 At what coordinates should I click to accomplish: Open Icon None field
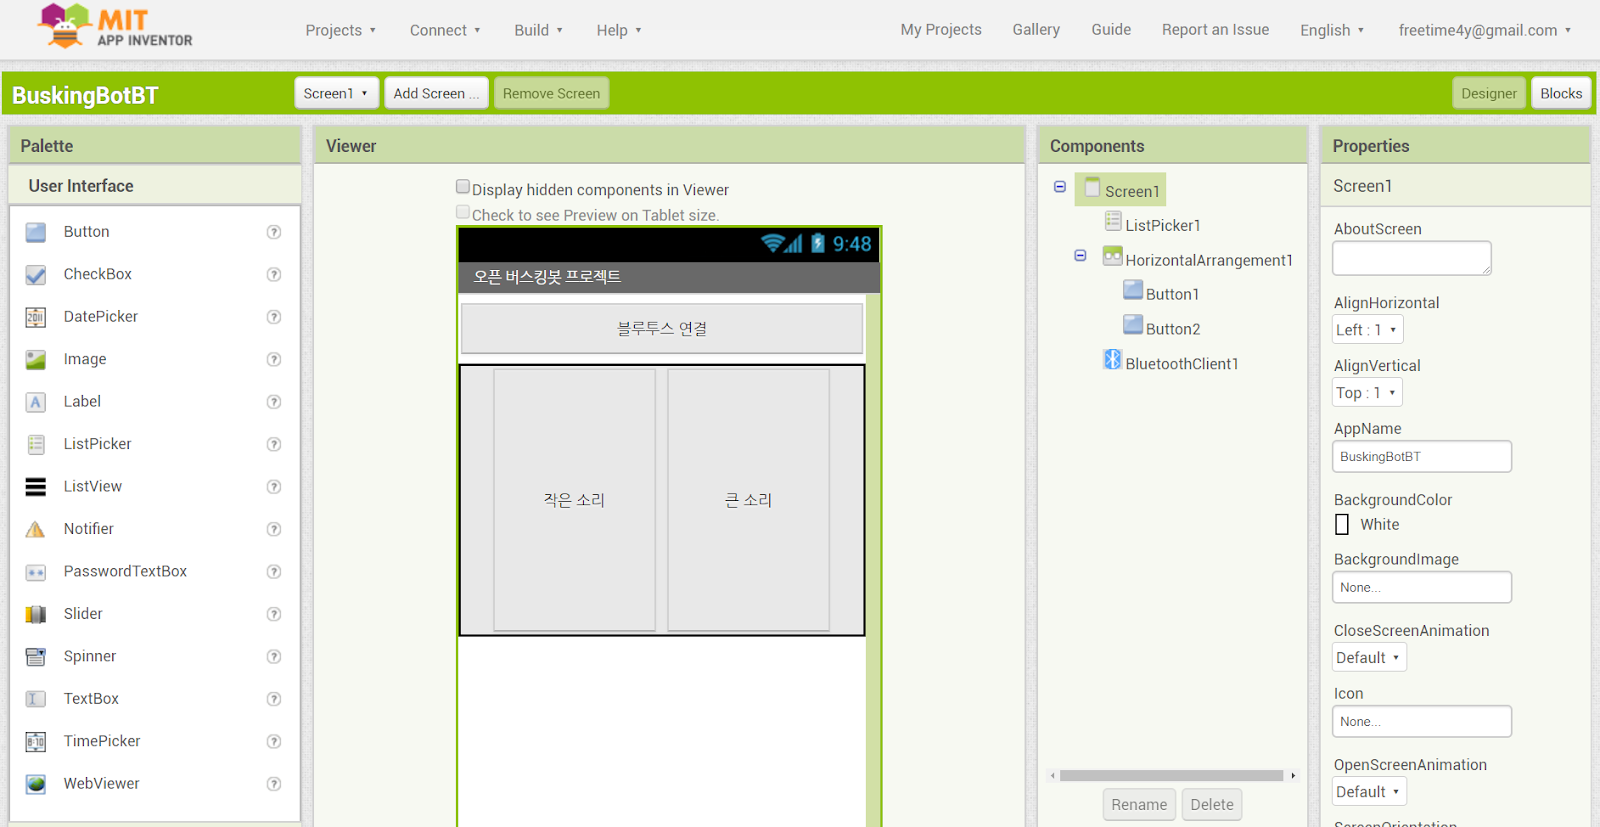point(1422,721)
